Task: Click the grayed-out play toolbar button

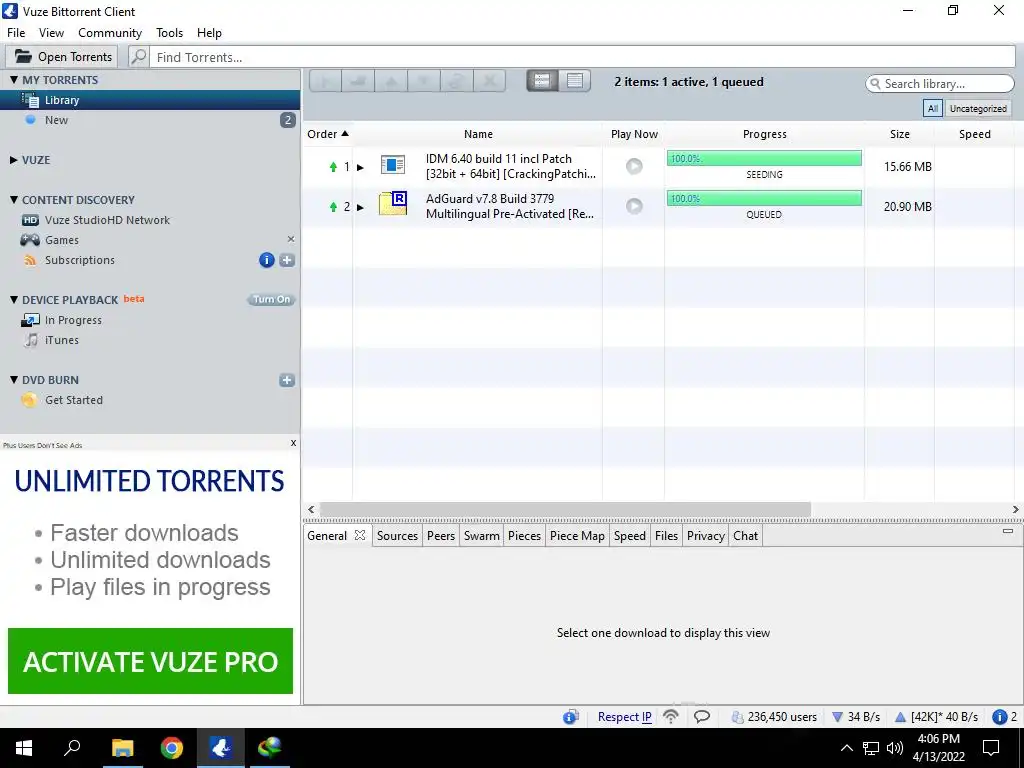Action: 325,81
